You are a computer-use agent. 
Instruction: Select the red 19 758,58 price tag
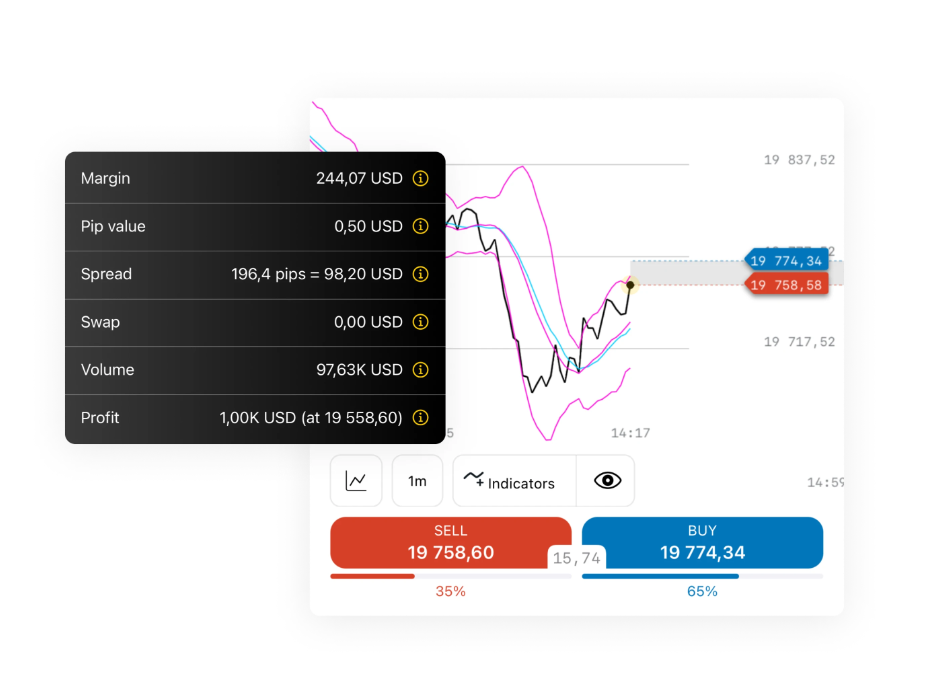point(786,285)
